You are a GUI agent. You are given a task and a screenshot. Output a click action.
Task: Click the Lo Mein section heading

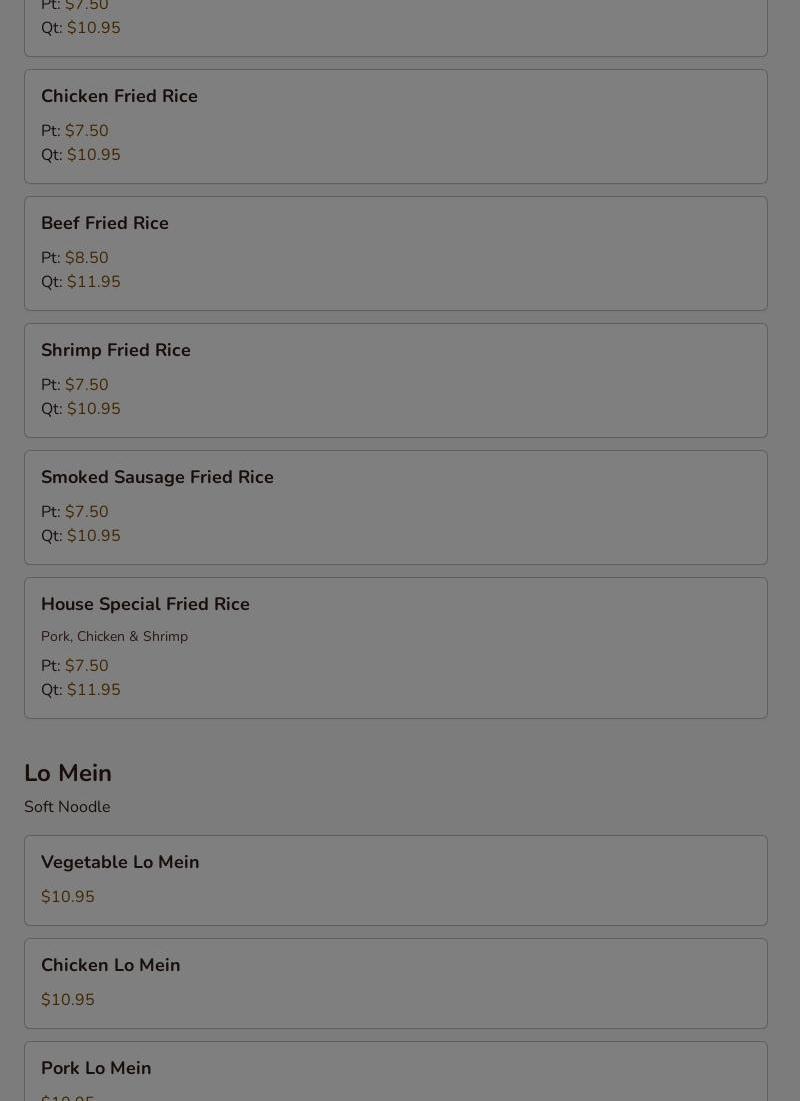pos(68,773)
